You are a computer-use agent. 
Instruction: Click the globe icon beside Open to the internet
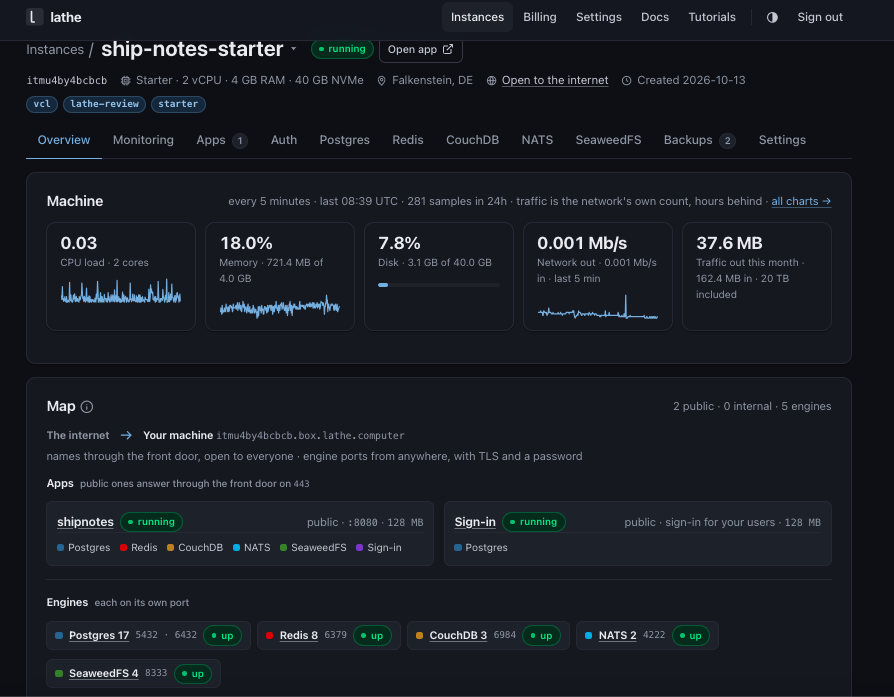[x=491, y=80]
